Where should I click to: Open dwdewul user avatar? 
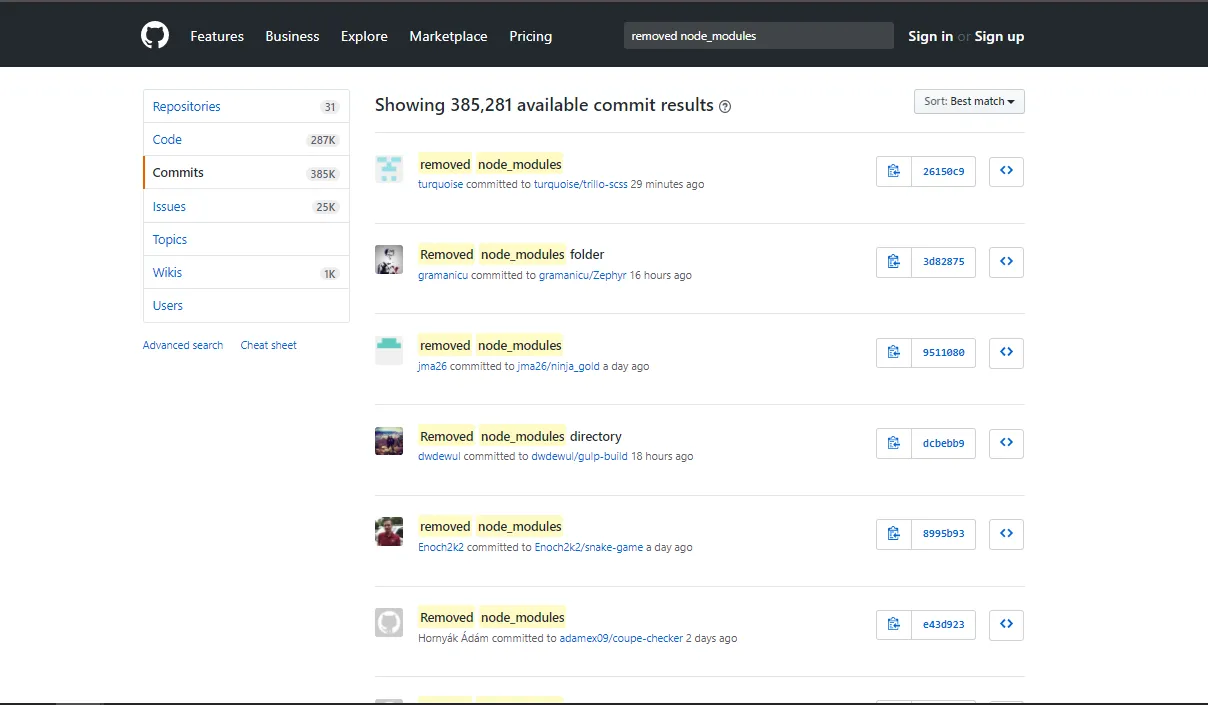point(389,441)
